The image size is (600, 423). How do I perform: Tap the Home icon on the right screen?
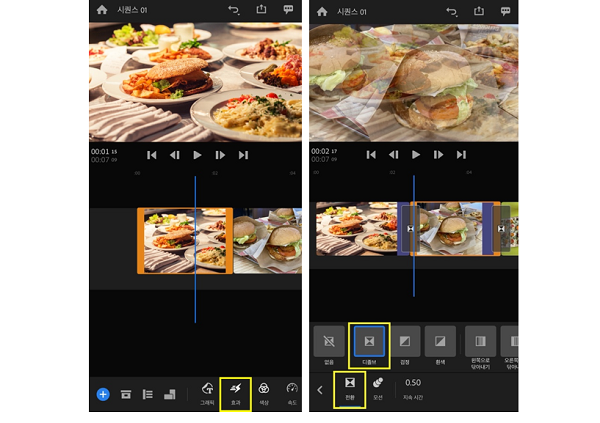point(322,11)
